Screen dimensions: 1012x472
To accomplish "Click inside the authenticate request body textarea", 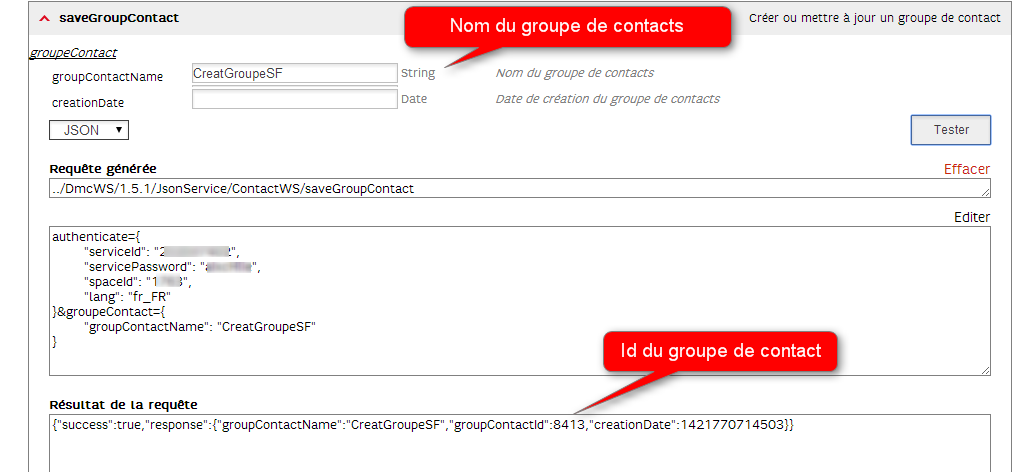I will (x=520, y=301).
